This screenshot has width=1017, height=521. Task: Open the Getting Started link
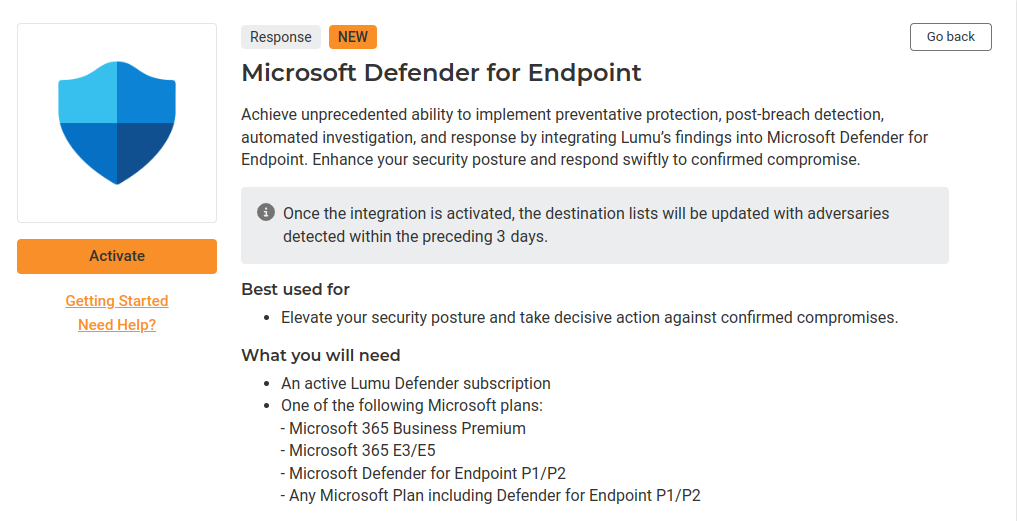(x=117, y=301)
